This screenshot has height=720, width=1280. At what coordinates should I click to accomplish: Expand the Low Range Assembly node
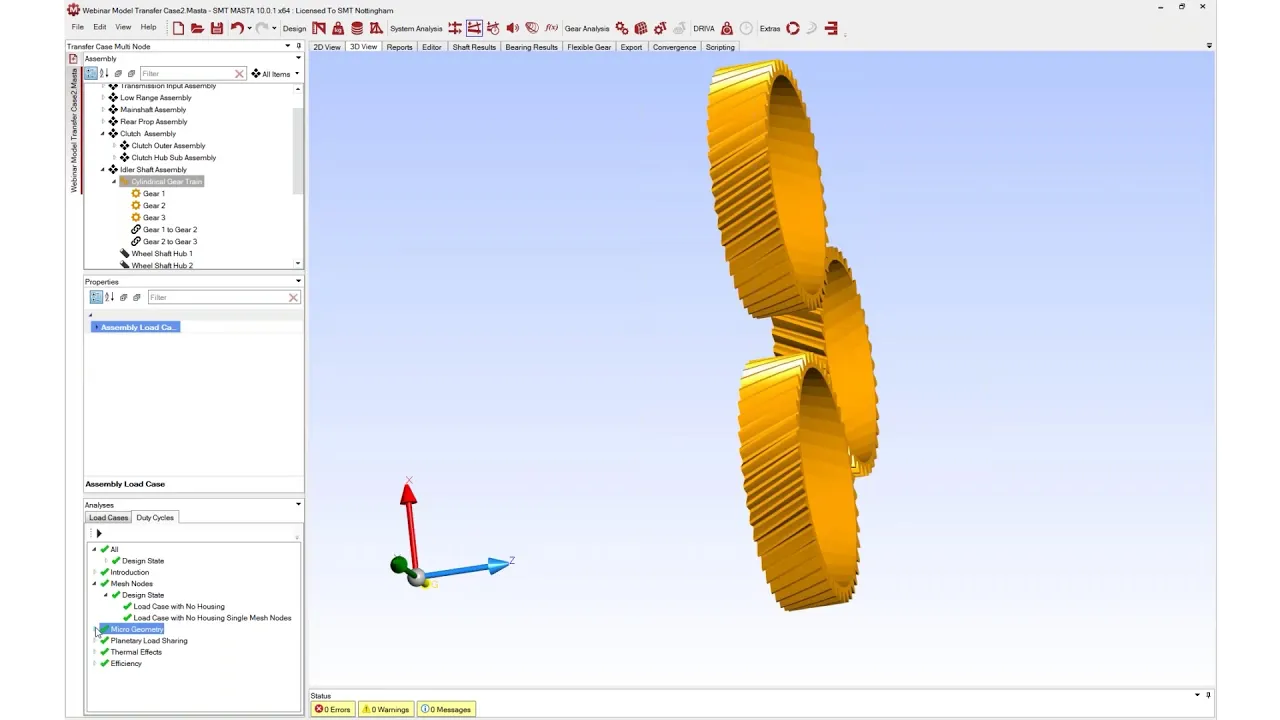(x=102, y=98)
